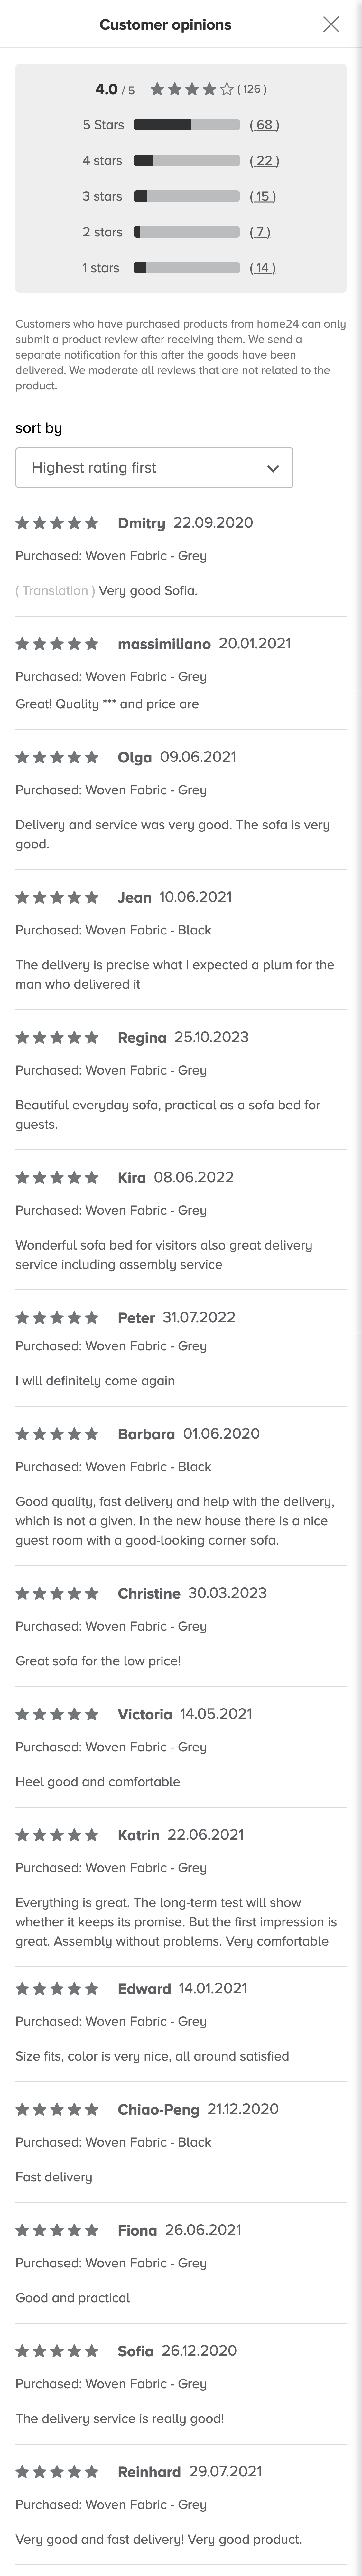Click star rating on Barbara's review

(x=57, y=1434)
